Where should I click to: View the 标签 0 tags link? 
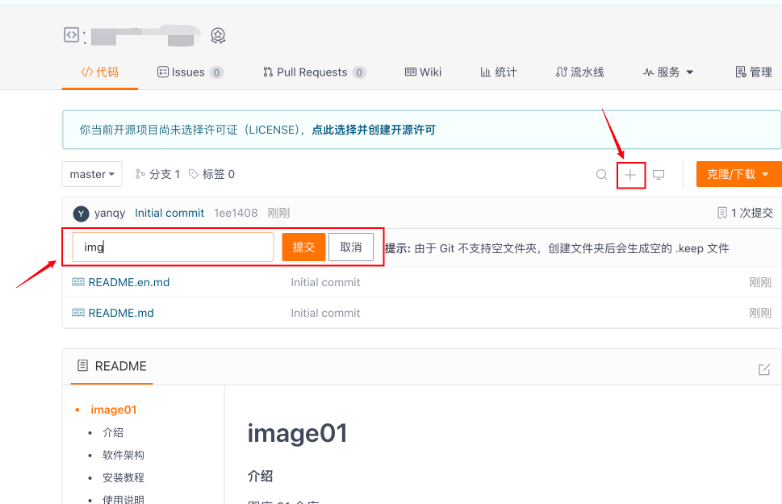click(211, 174)
